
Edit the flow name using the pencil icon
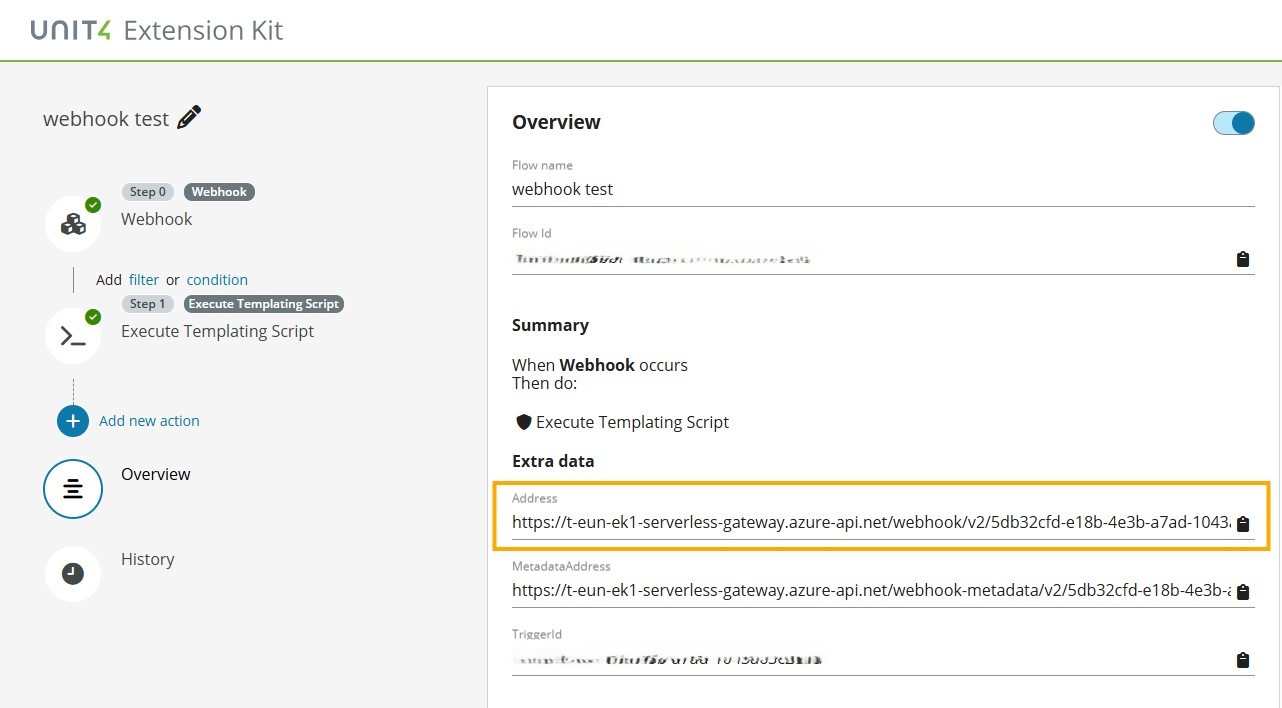point(188,117)
